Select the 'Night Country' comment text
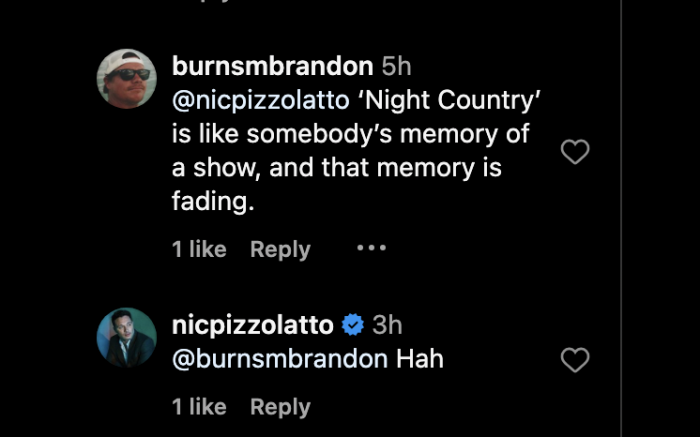This screenshot has width=700, height=437. pos(356,150)
